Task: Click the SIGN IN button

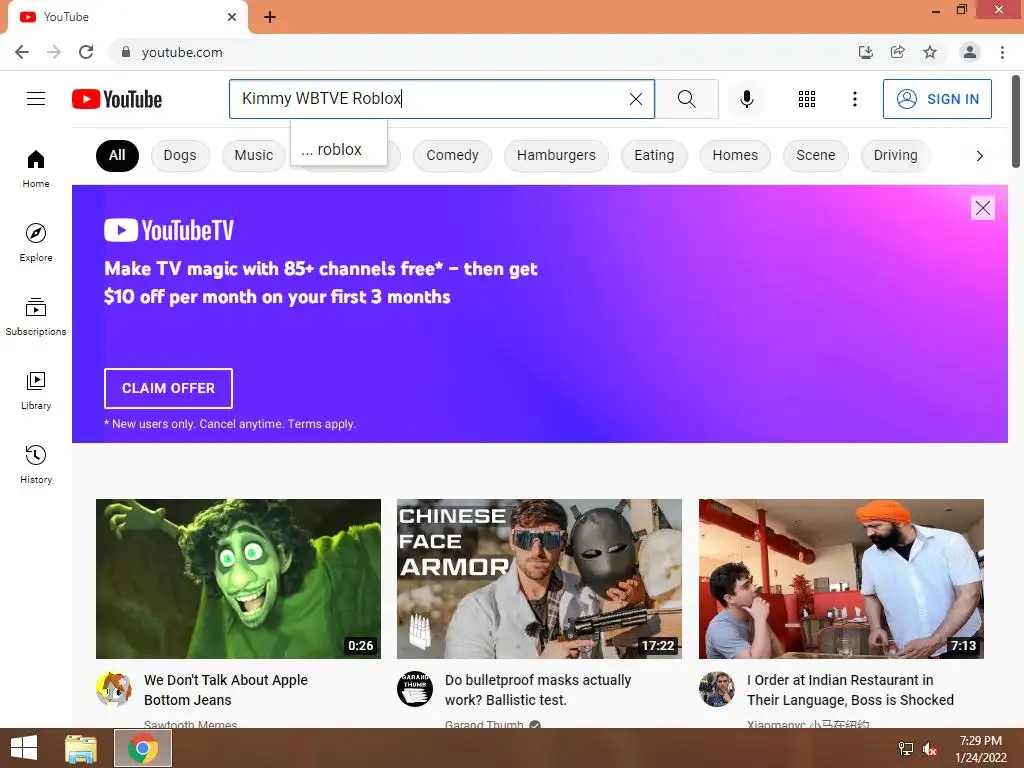Action: click(x=936, y=99)
